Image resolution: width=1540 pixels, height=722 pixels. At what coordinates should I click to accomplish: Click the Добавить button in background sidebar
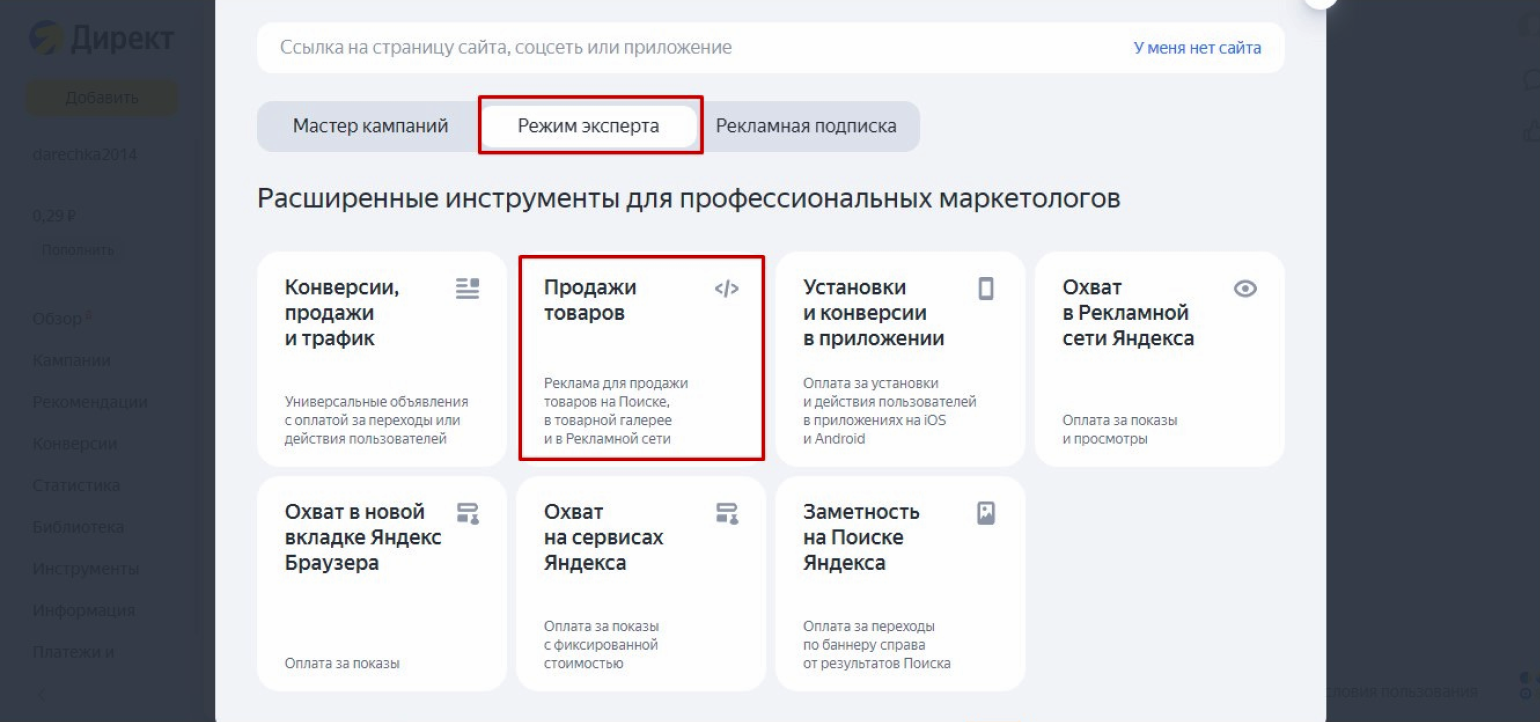(102, 98)
